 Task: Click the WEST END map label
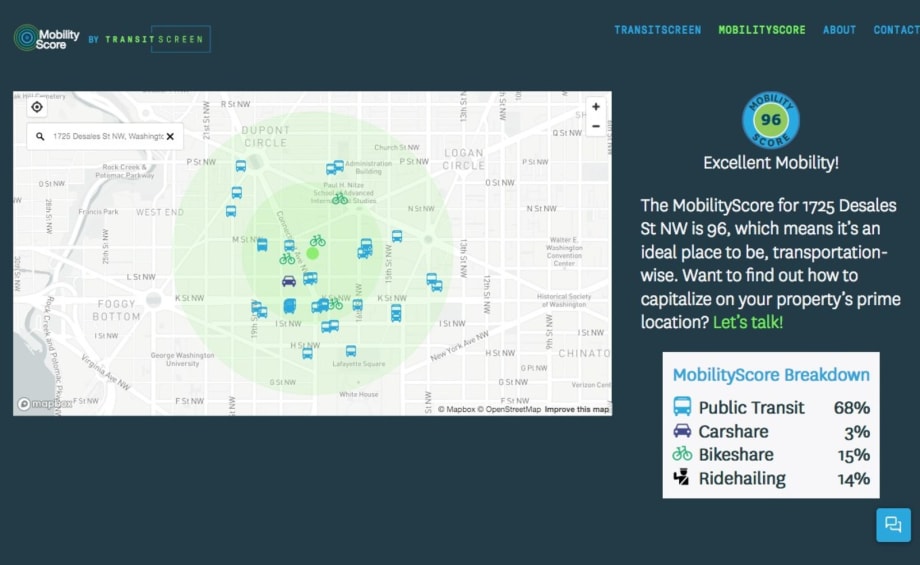coord(160,212)
